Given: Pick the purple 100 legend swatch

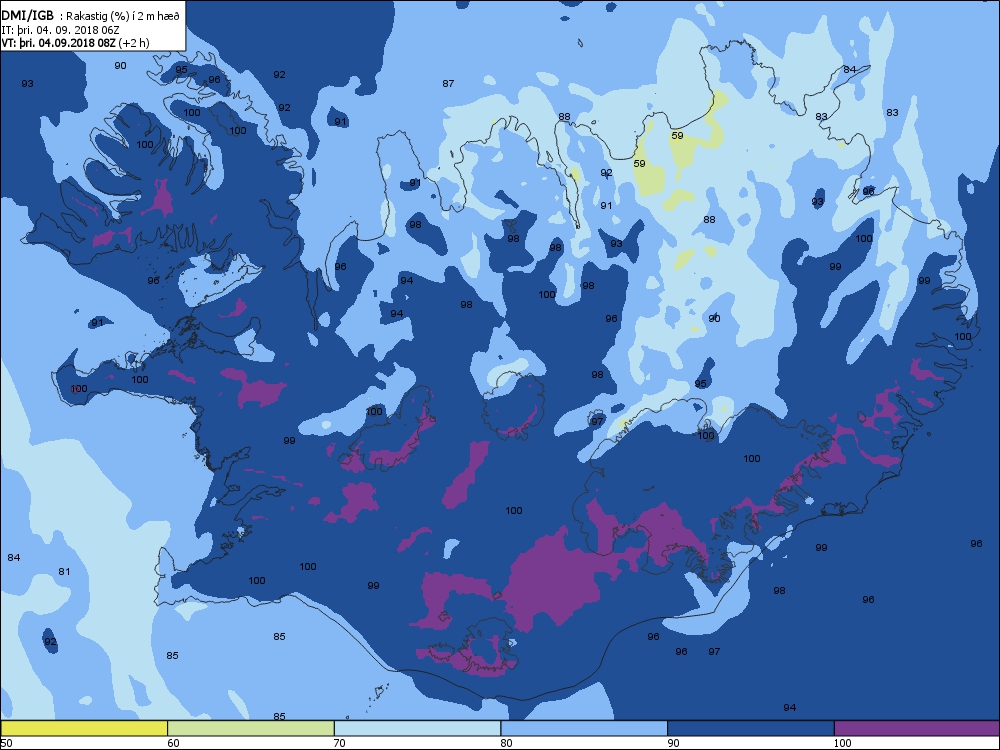Looking at the screenshot, I should click(917, 728).
